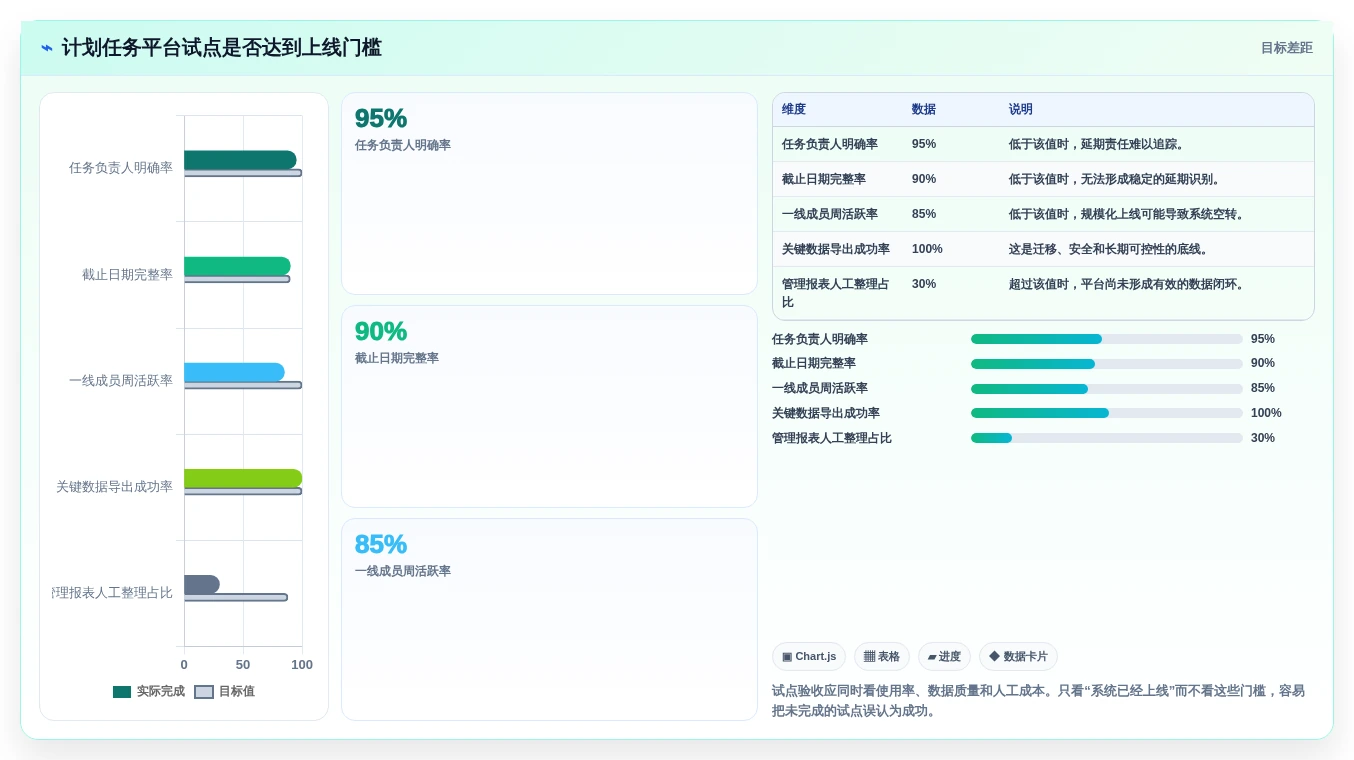Click the 数据 column header
This screenshot has width=1354, height=760.
click(x=924, y=110)
